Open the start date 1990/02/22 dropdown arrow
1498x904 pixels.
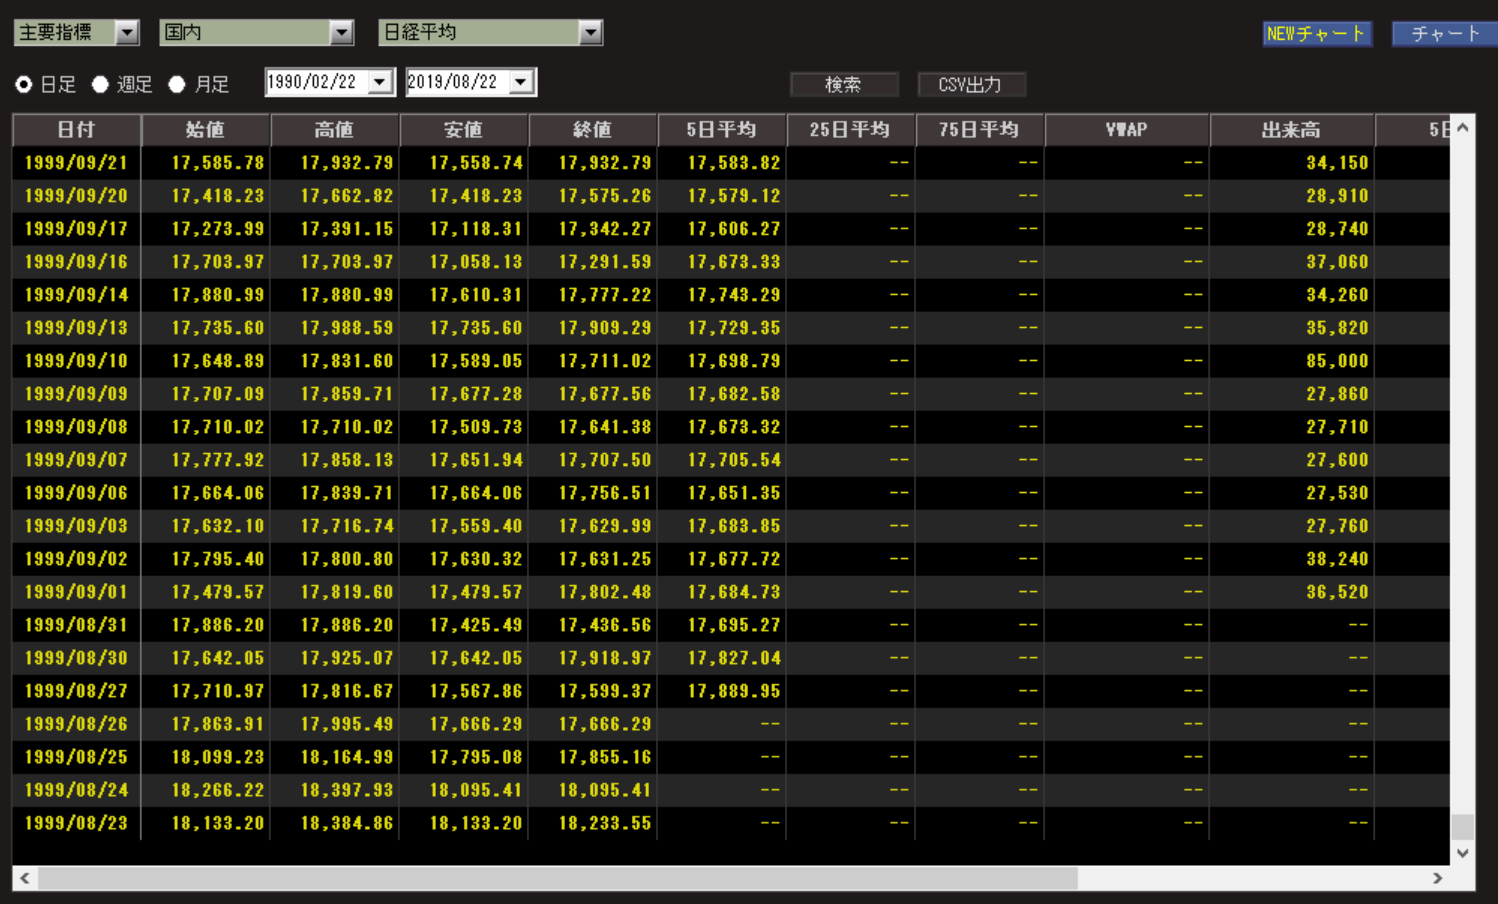click(x=380, y=82)
